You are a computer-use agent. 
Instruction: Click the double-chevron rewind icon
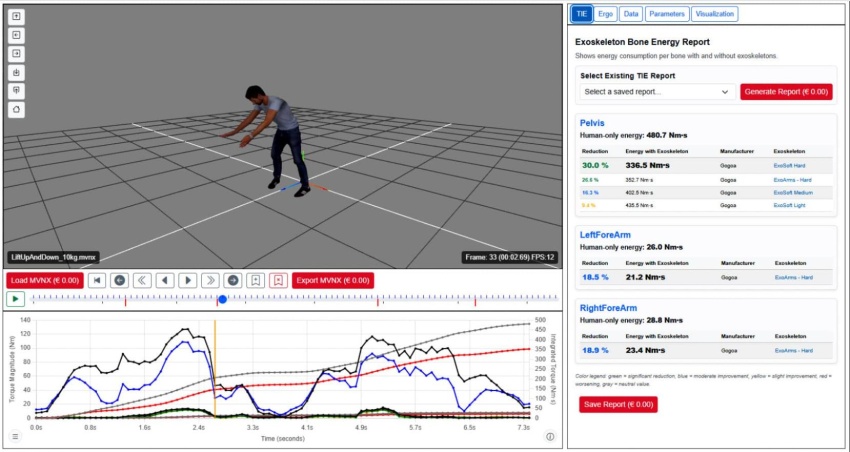pyautogui.click(x=142, y=280)
